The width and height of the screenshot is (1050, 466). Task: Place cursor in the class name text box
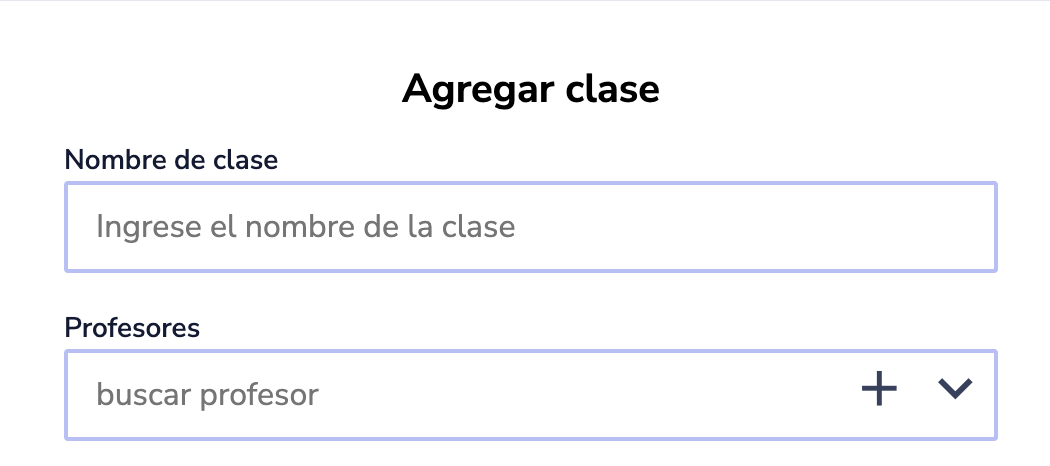click(x=531, y=227)
